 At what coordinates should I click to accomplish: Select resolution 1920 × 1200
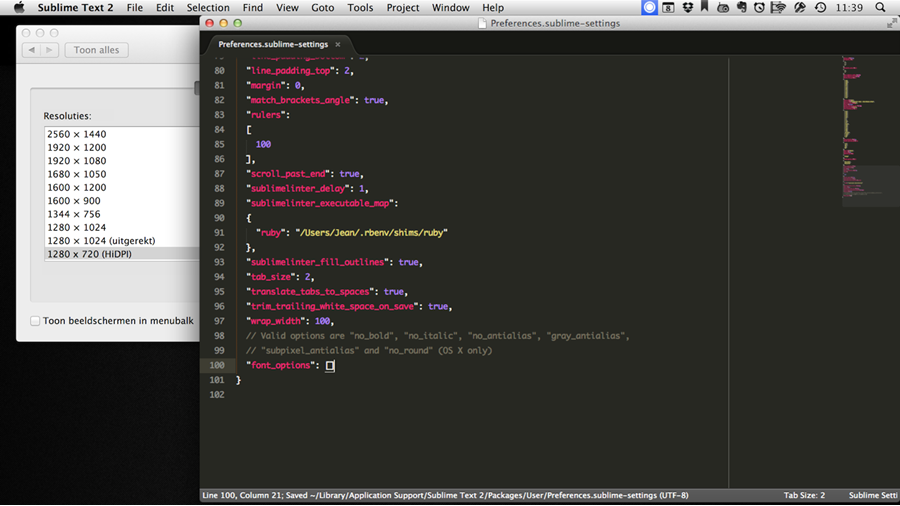click(x=122, y=147)
